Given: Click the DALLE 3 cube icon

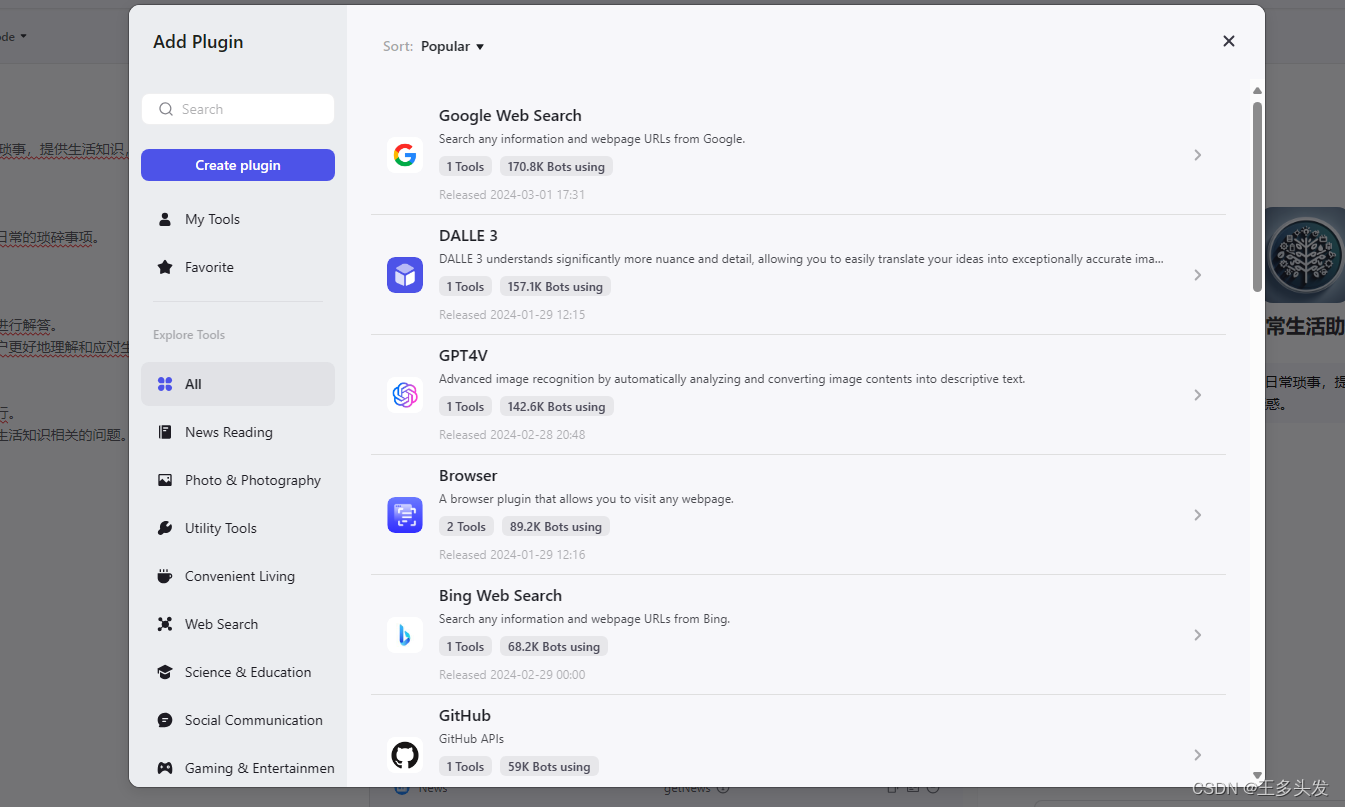Looking at the screenshot, I should pyautogui.click(x=405, y=275).
